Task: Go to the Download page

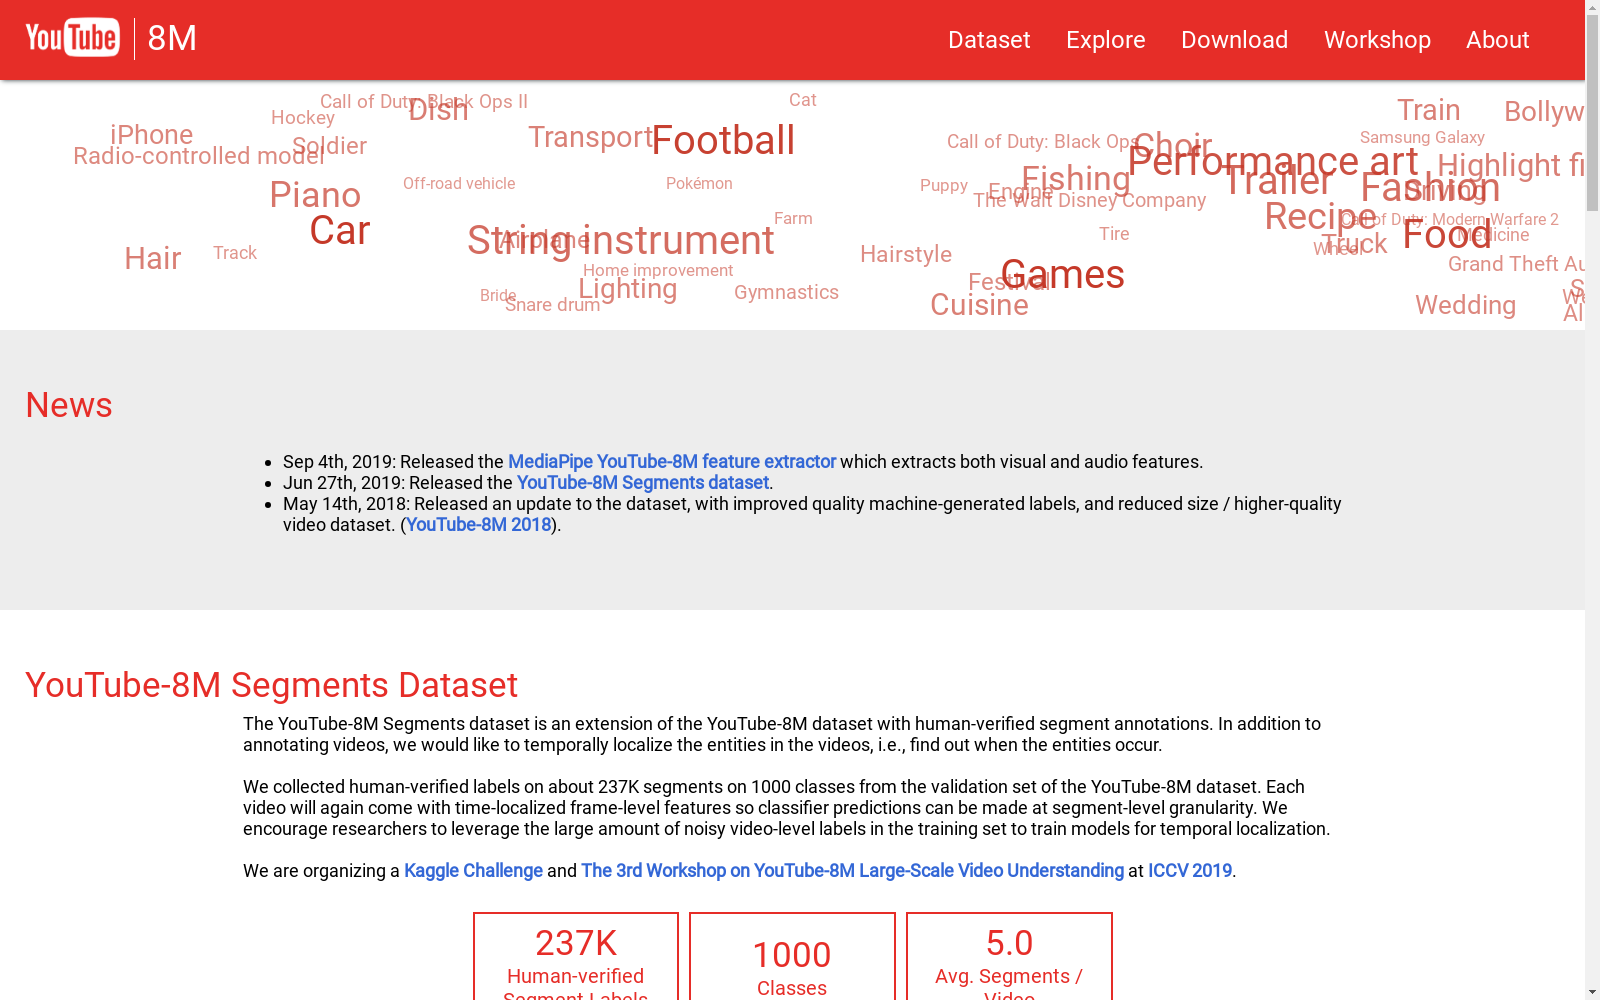Action: point(1235,40)
